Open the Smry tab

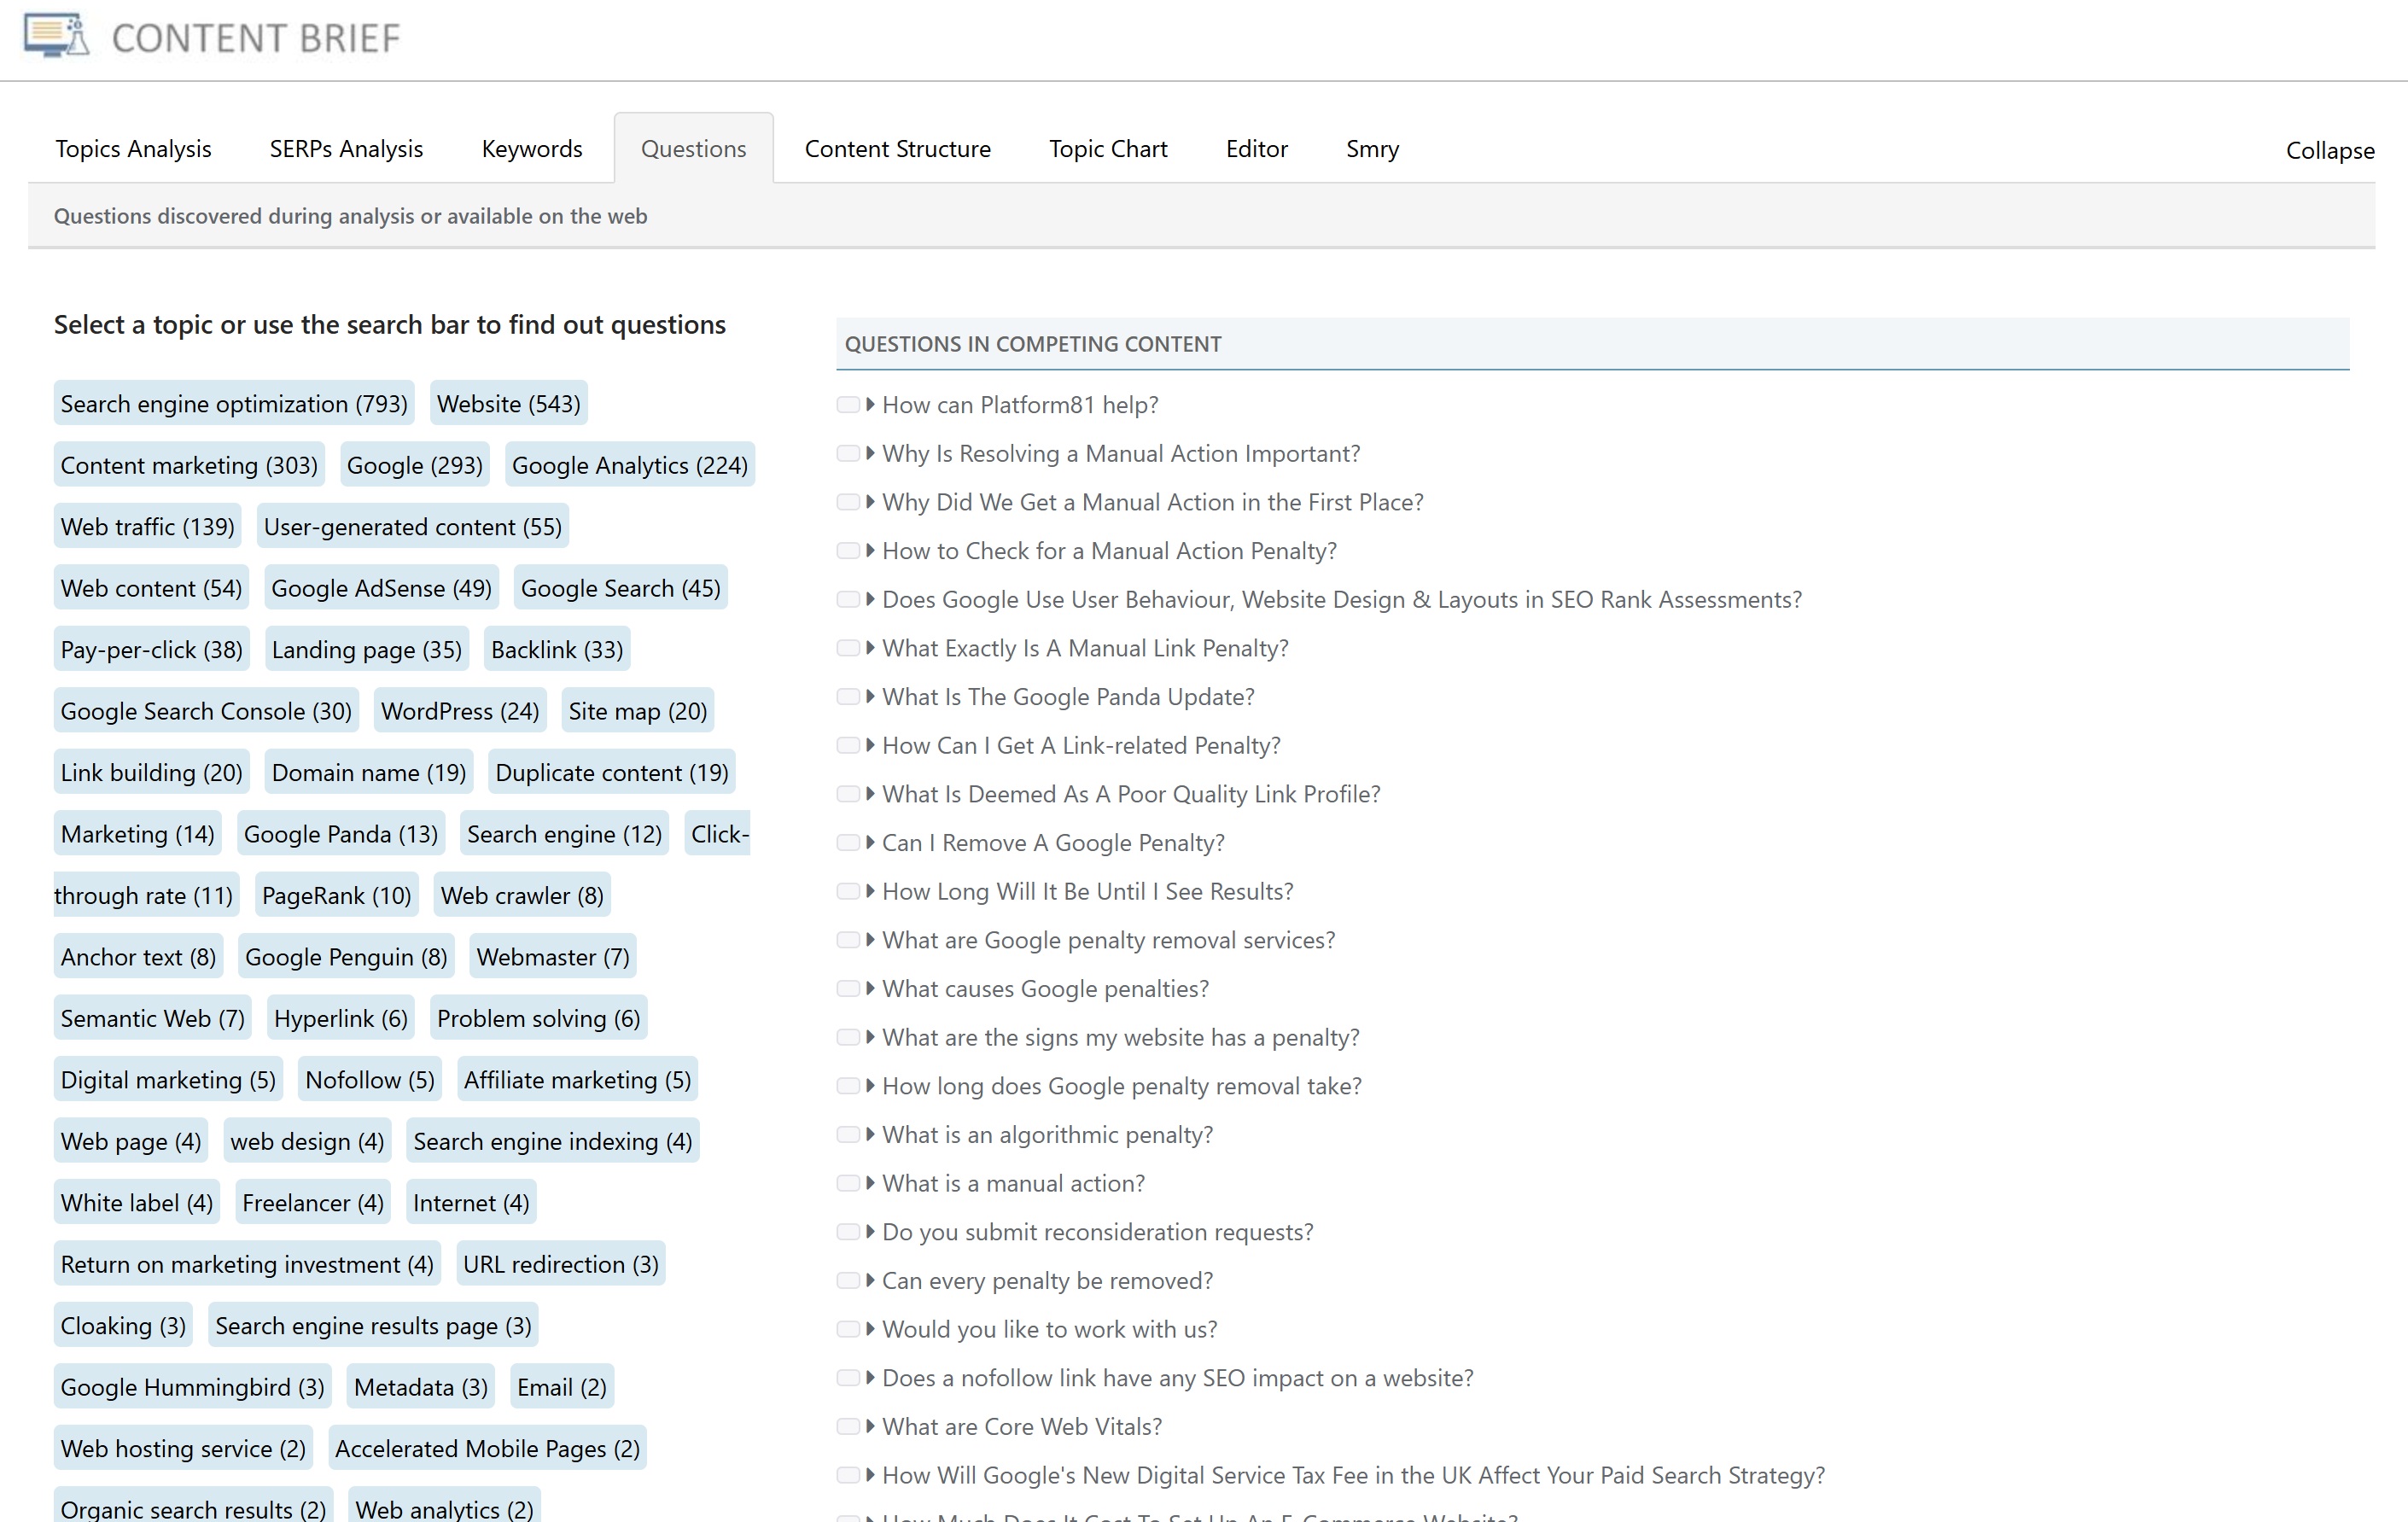pyautogui.click(x=1372, y=149)
